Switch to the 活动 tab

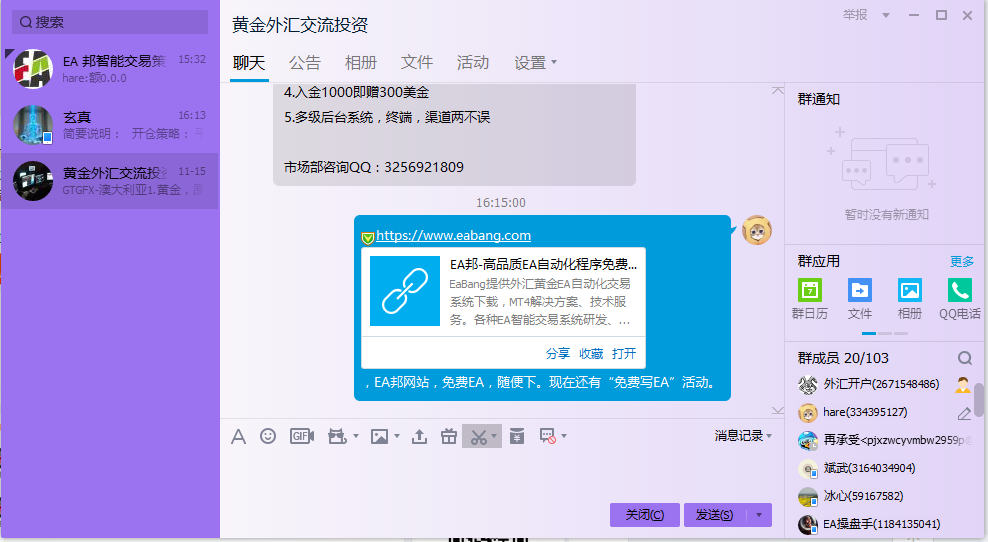tap(473, 62)
